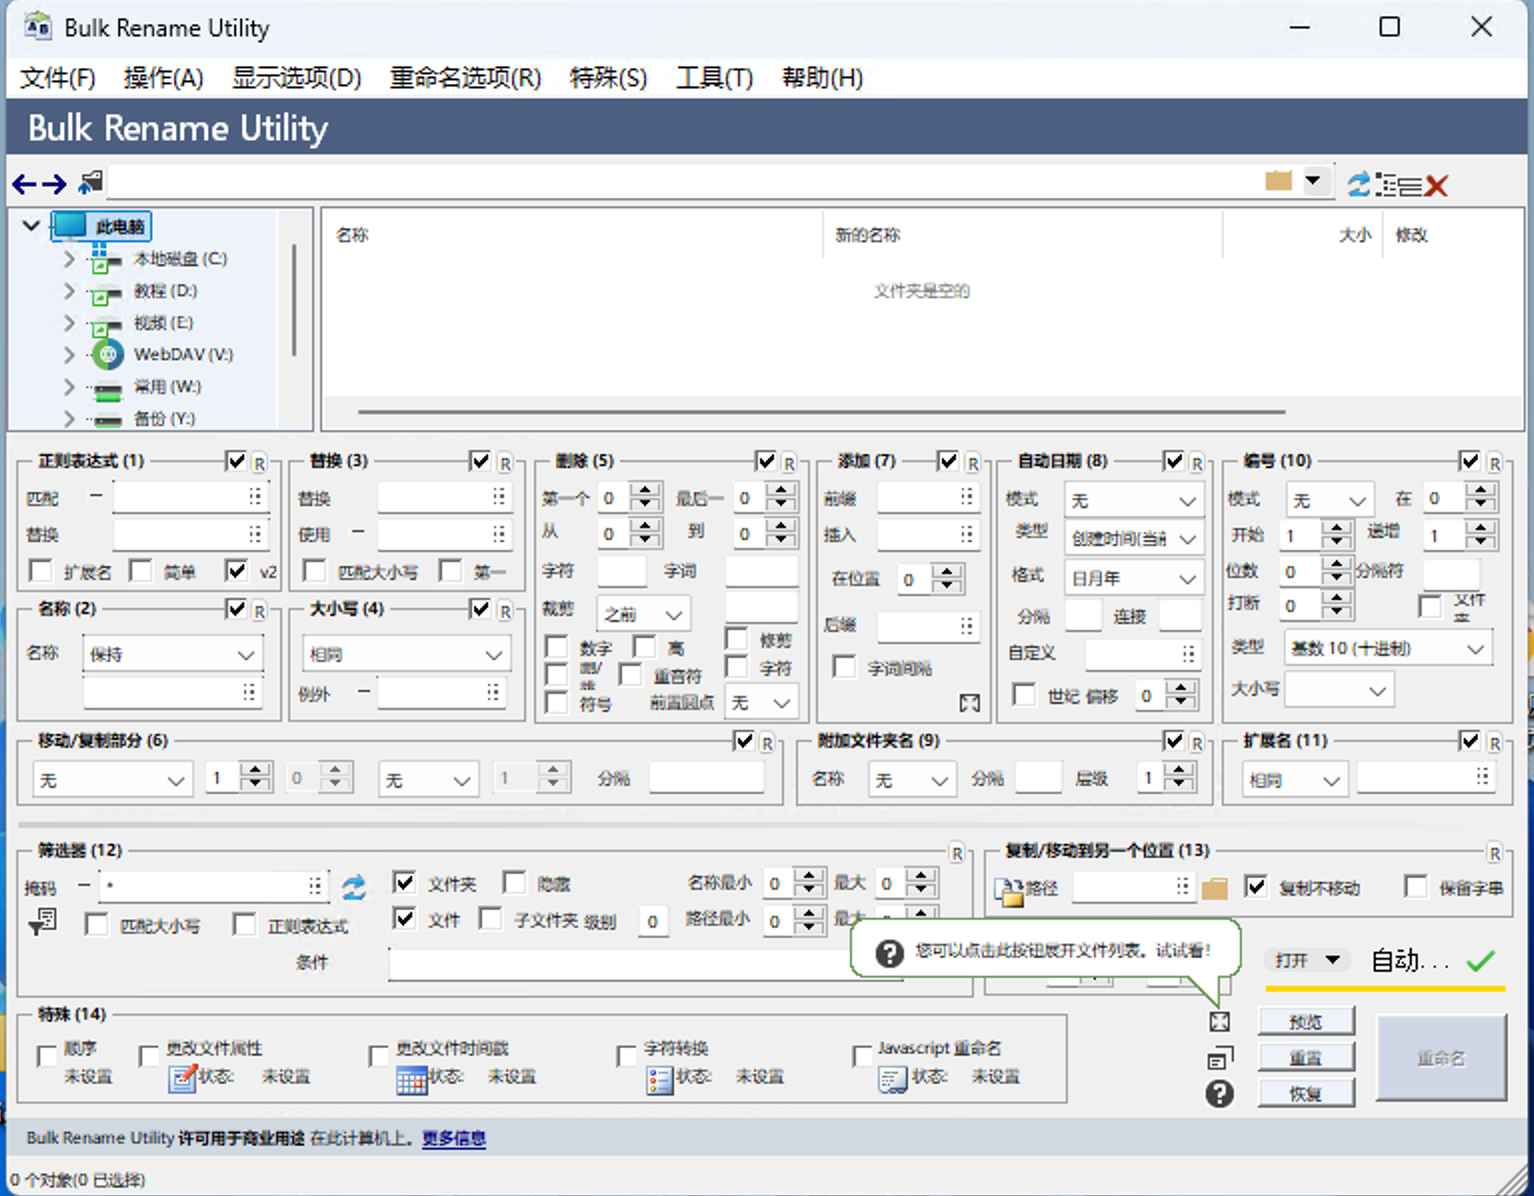
Task: Click the 恢复 button
Action: pos(1305,1093)
